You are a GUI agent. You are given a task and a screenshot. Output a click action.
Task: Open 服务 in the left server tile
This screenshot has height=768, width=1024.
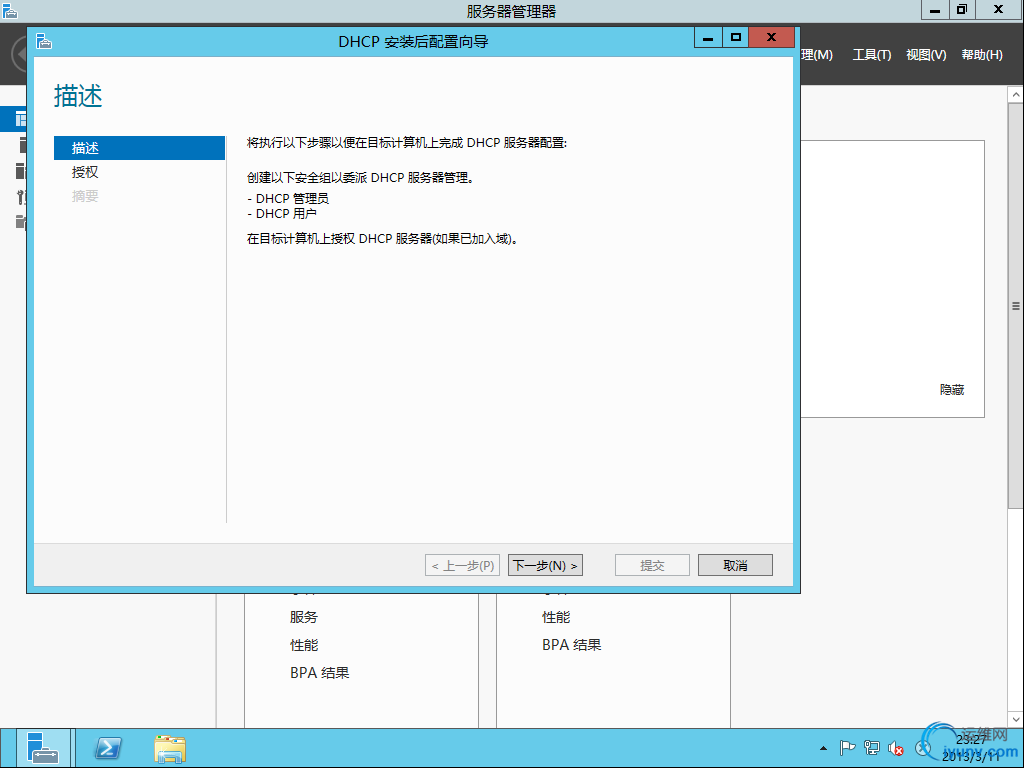[304, 617]
